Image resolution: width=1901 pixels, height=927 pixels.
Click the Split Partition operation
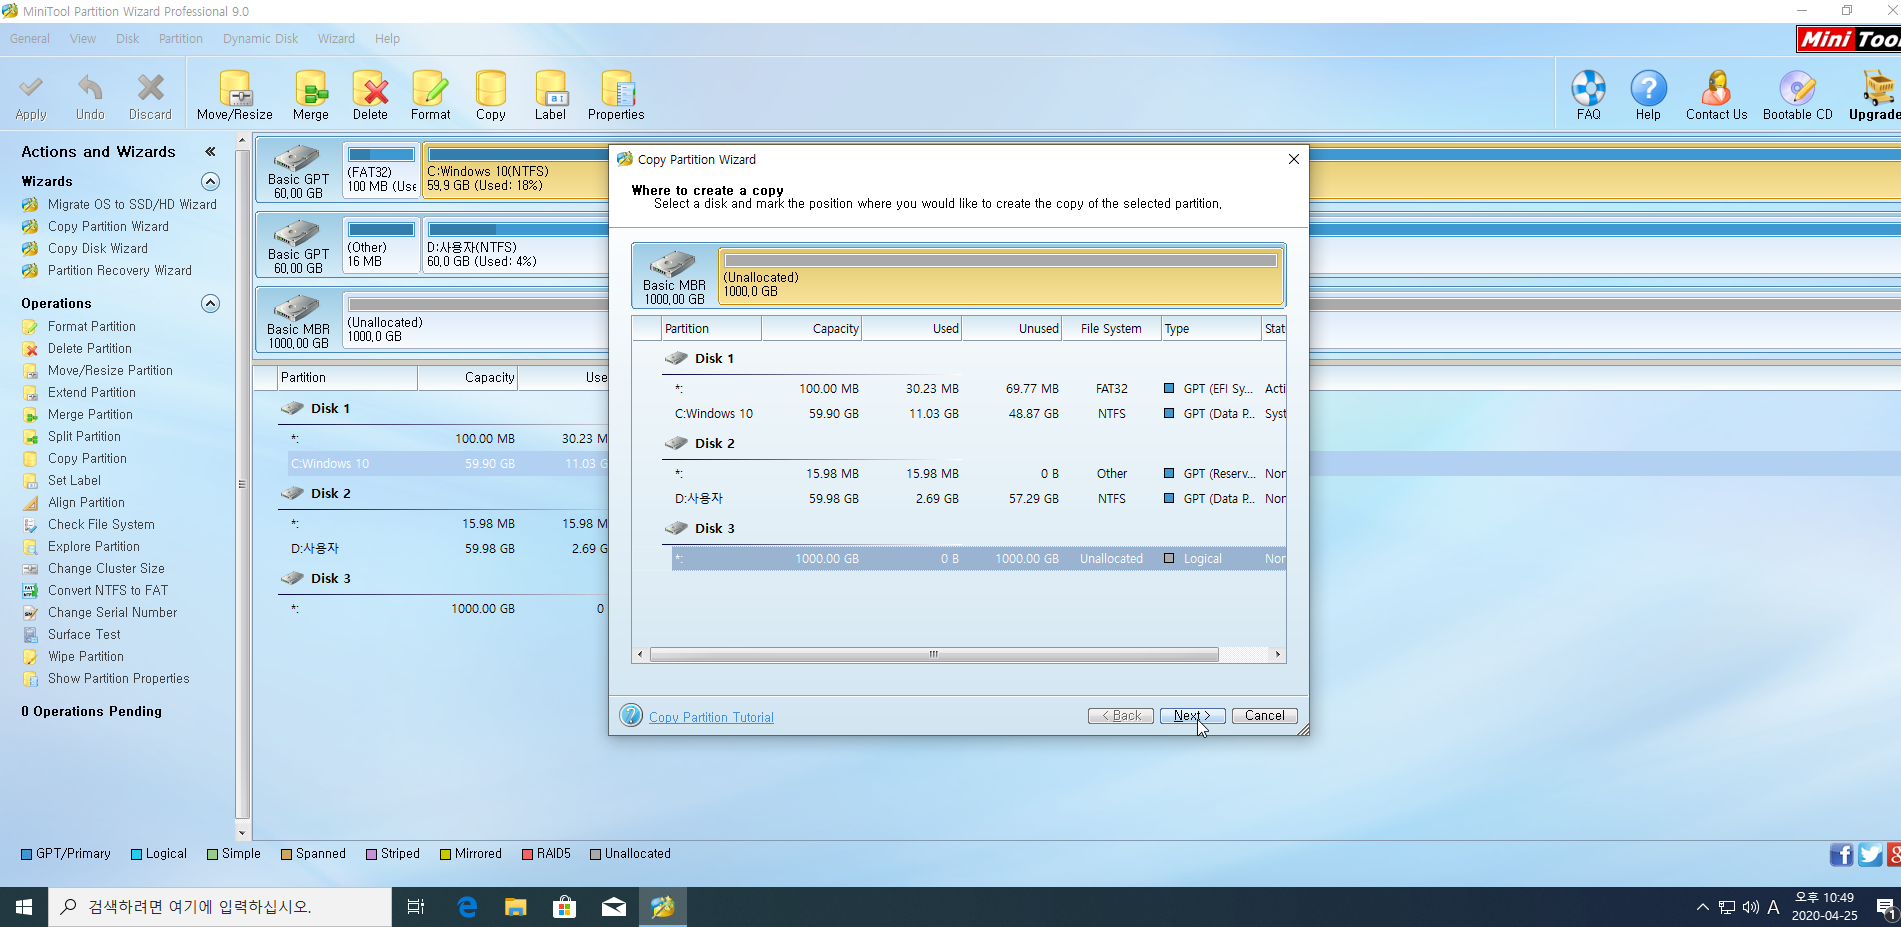tap(84, 436)
